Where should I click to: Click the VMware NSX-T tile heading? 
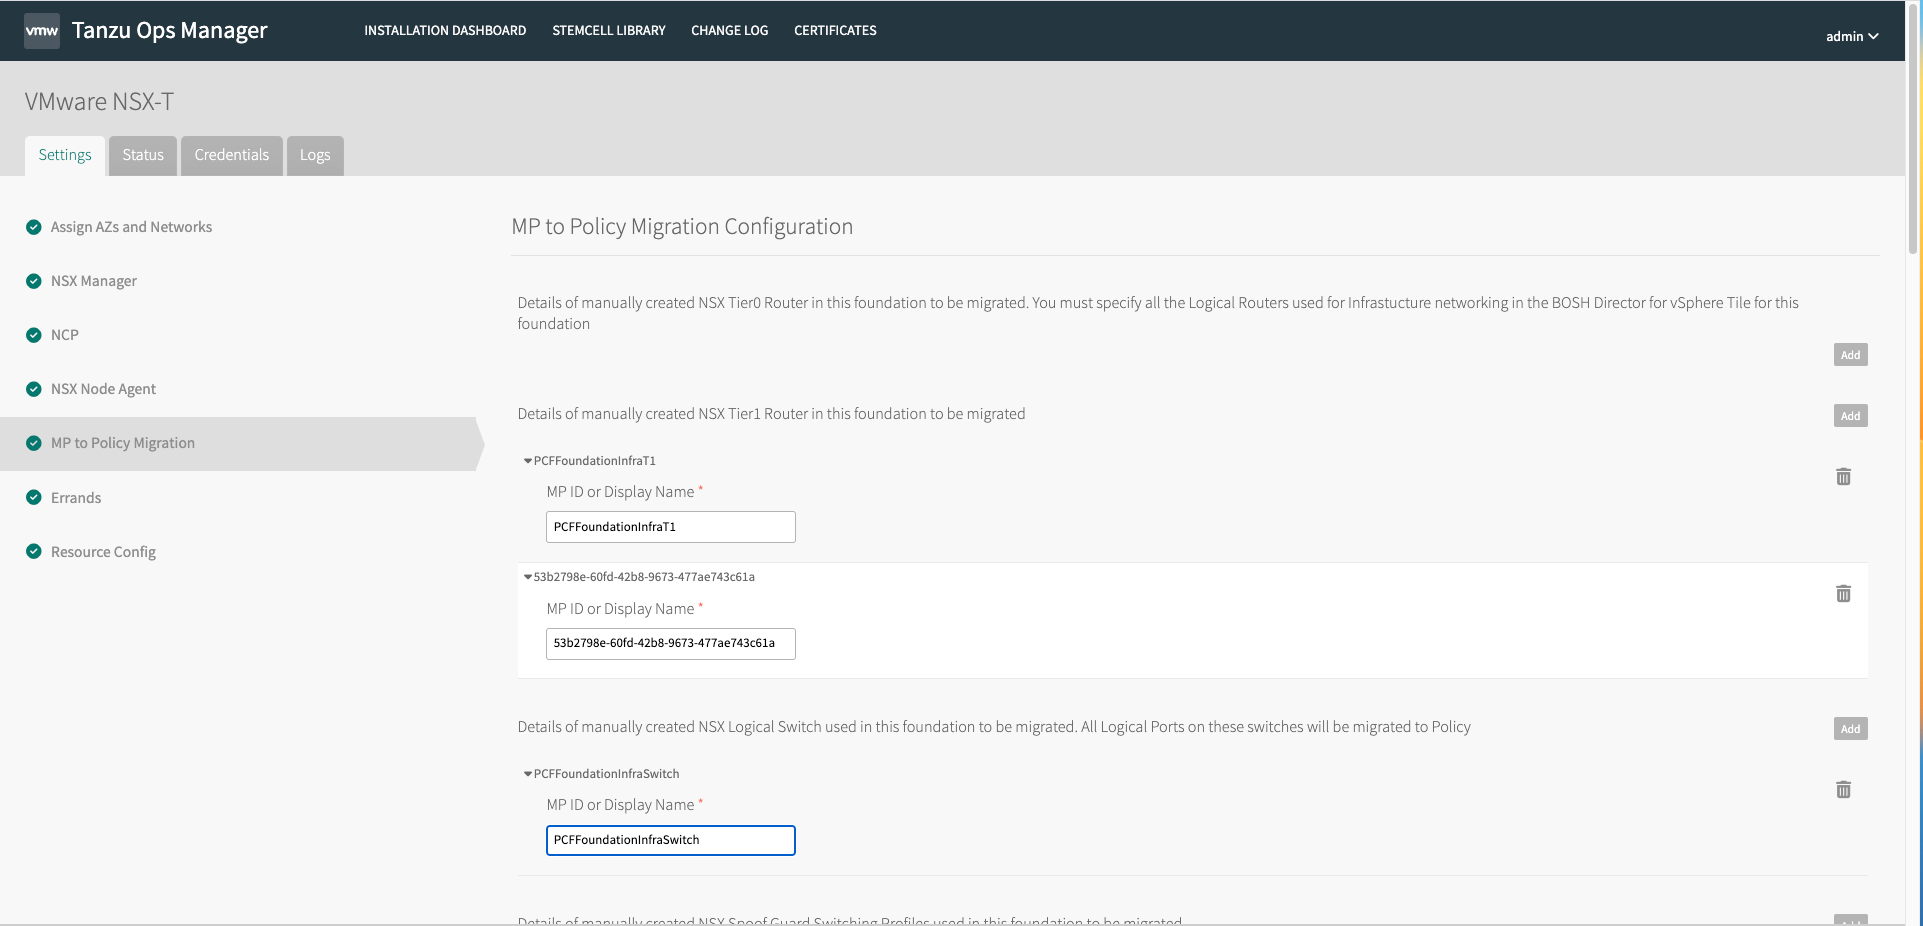(99, 102)
